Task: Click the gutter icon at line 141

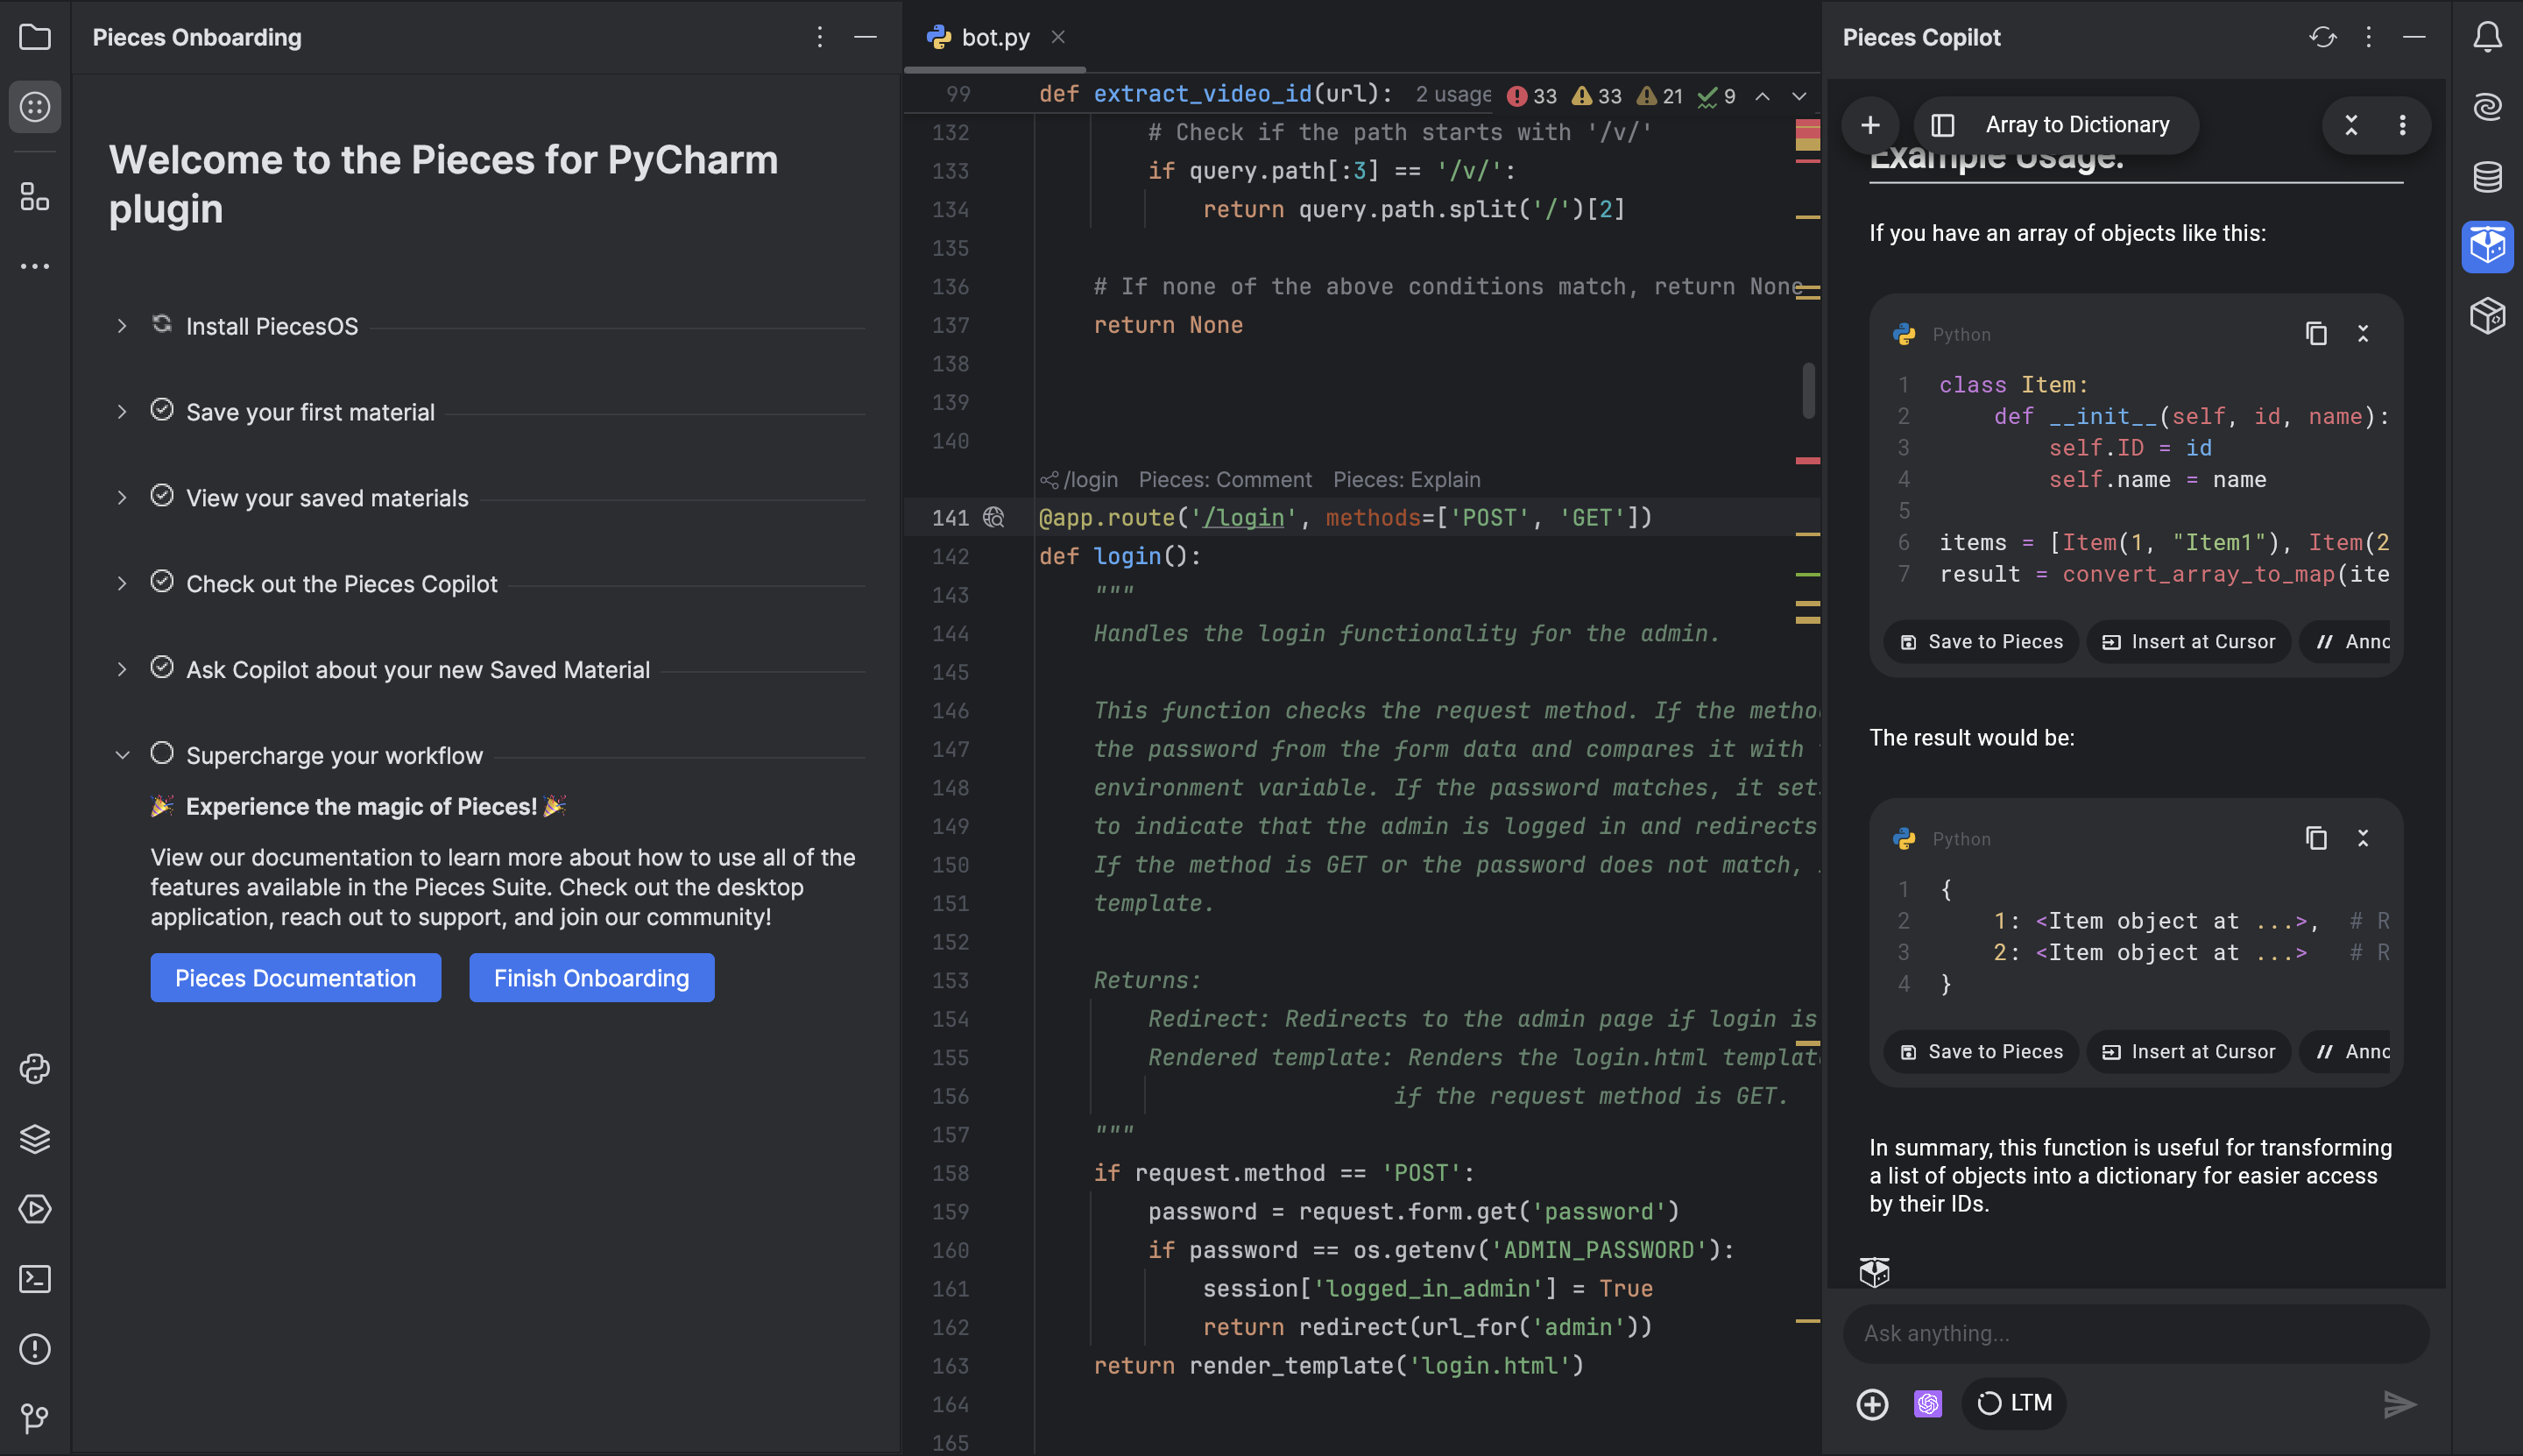Action: click(993, 517)
